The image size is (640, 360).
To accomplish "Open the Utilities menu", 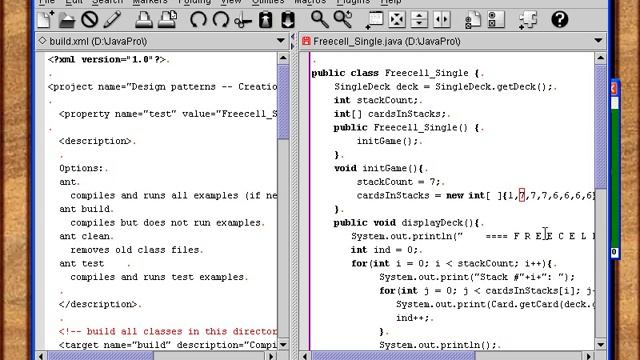I will [268, 2].
